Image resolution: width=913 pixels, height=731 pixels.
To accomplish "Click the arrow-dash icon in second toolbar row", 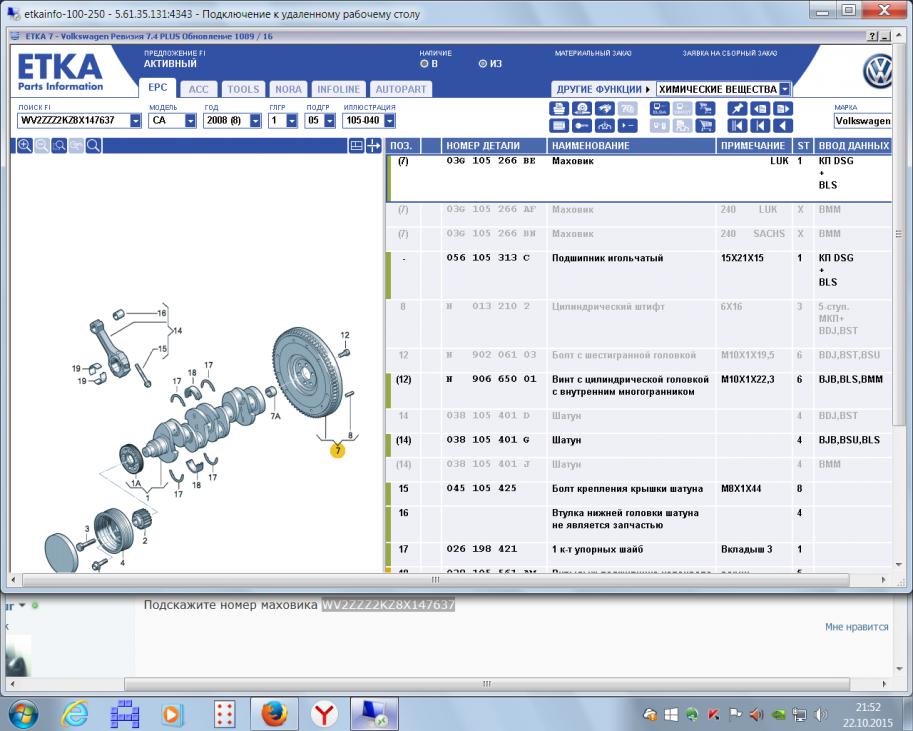I will click(x=628, y=125).
